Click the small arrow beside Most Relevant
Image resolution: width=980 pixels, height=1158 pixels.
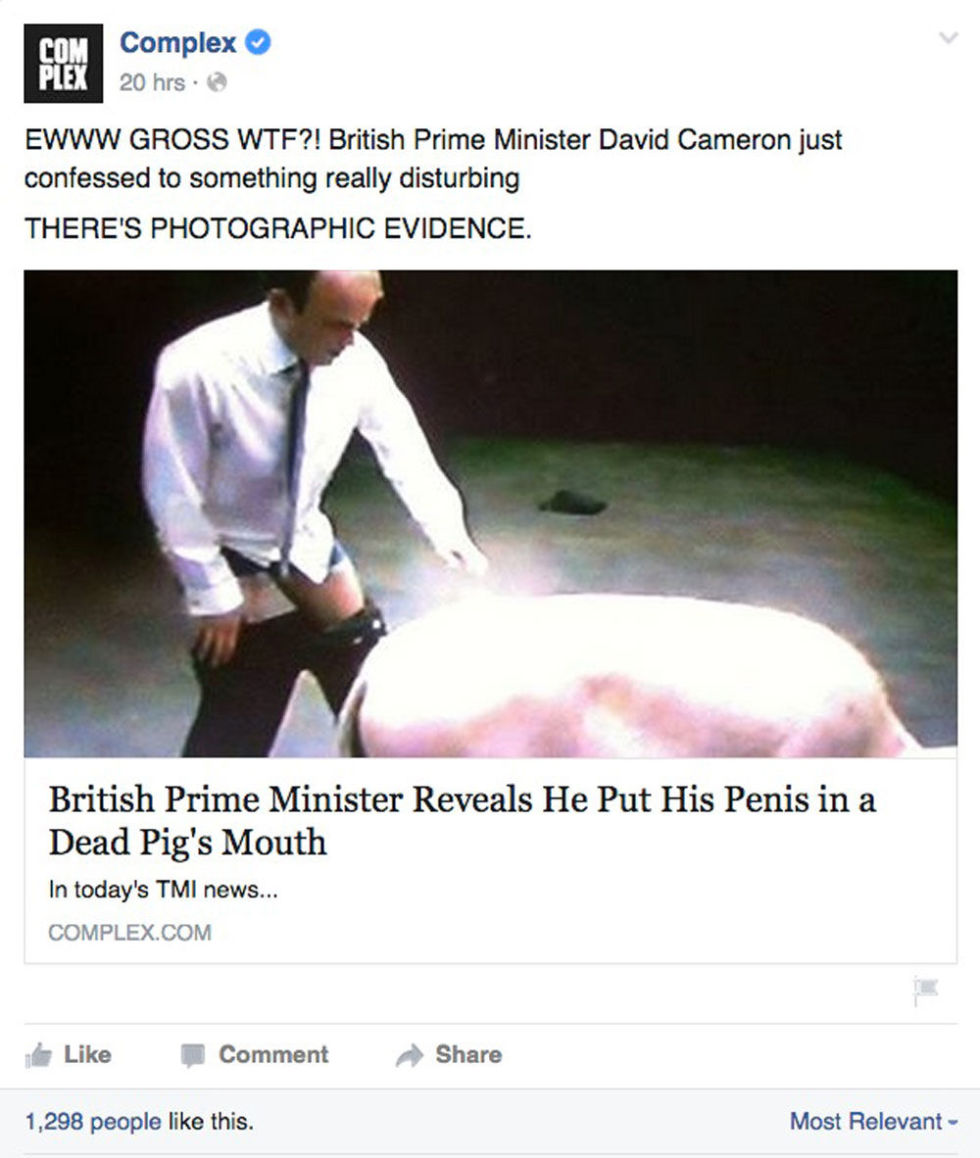(953, 1123)
